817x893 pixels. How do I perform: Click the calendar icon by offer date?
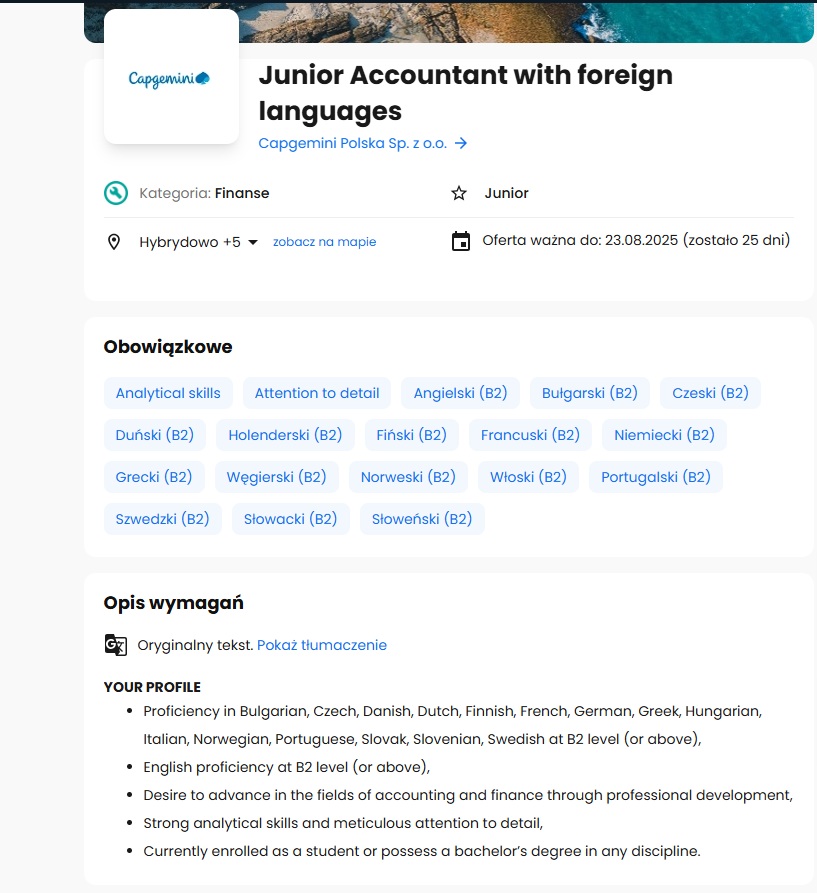(461, 241)
